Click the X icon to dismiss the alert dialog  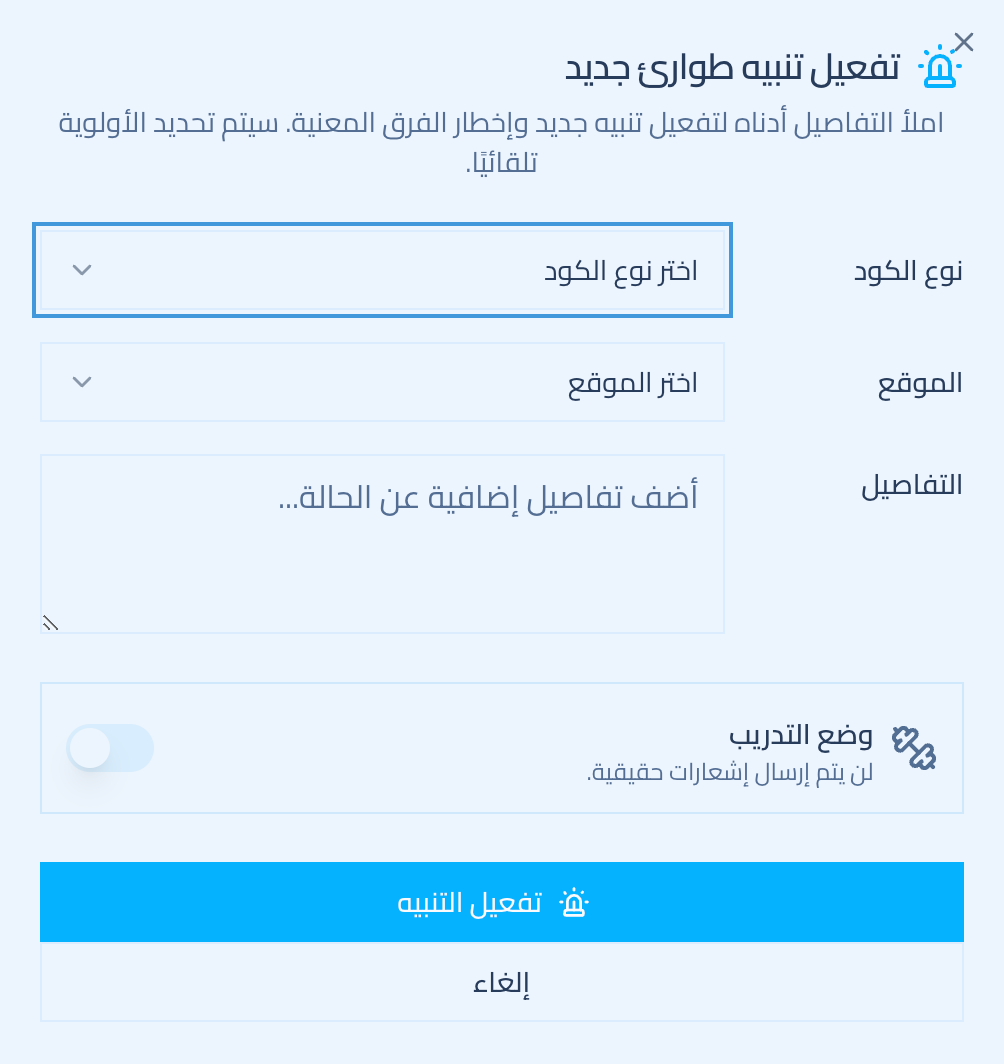click(x=963, y=41)
